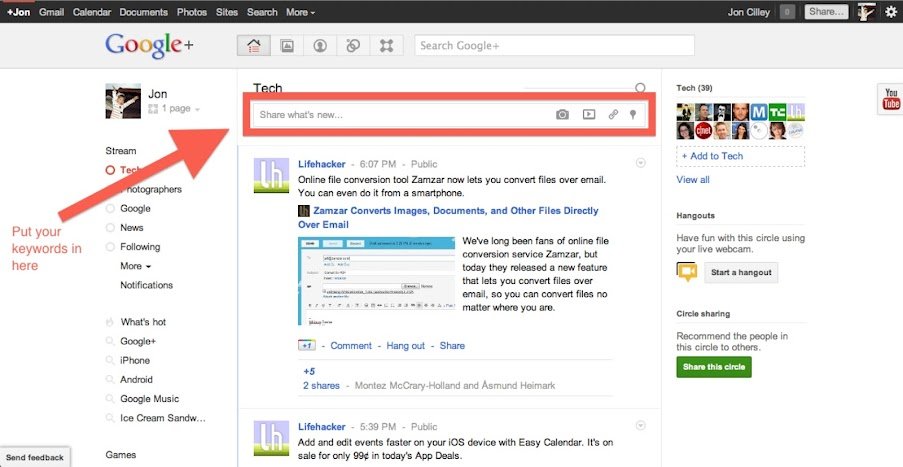This screenshot has height=467, width=903.
Task: Click the Lifehacker avatar on the 5:39 PM post
Action: coord(271,438)
